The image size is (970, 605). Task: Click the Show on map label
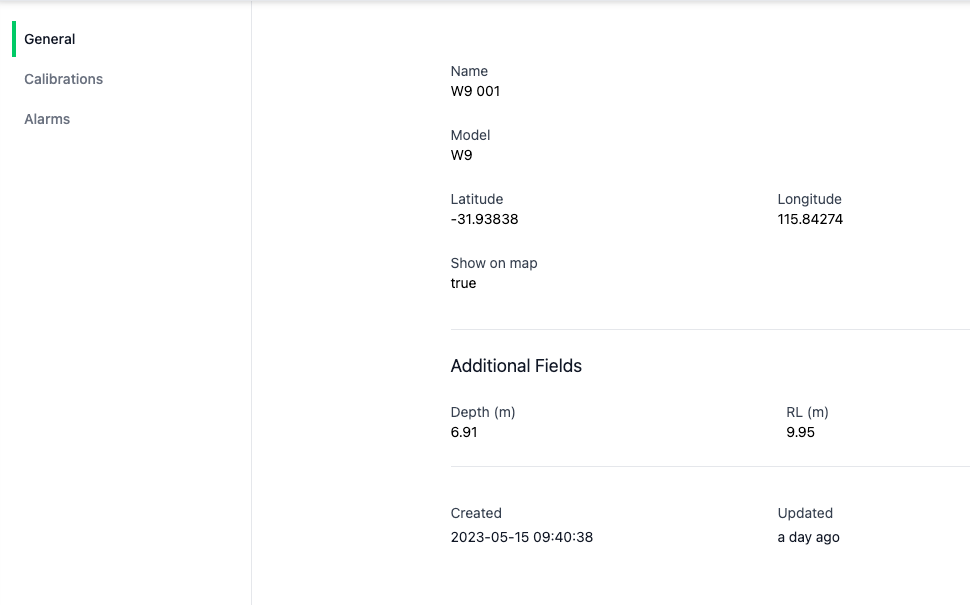[x=494, y=263]
